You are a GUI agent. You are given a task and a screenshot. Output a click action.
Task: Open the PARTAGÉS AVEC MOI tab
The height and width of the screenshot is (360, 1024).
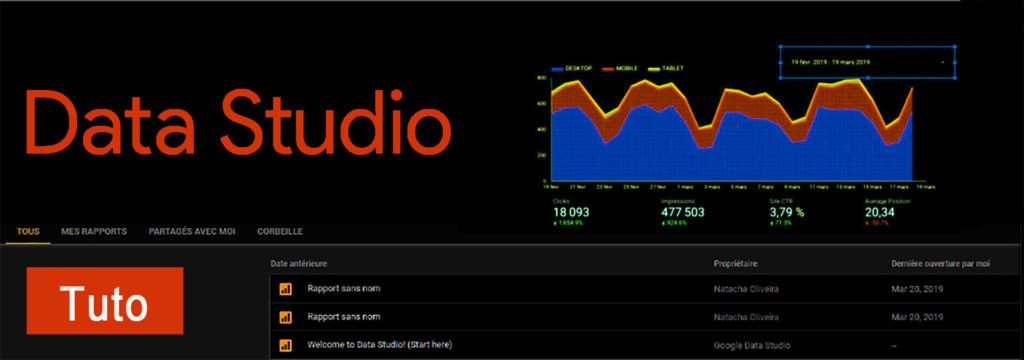(192, 231)
